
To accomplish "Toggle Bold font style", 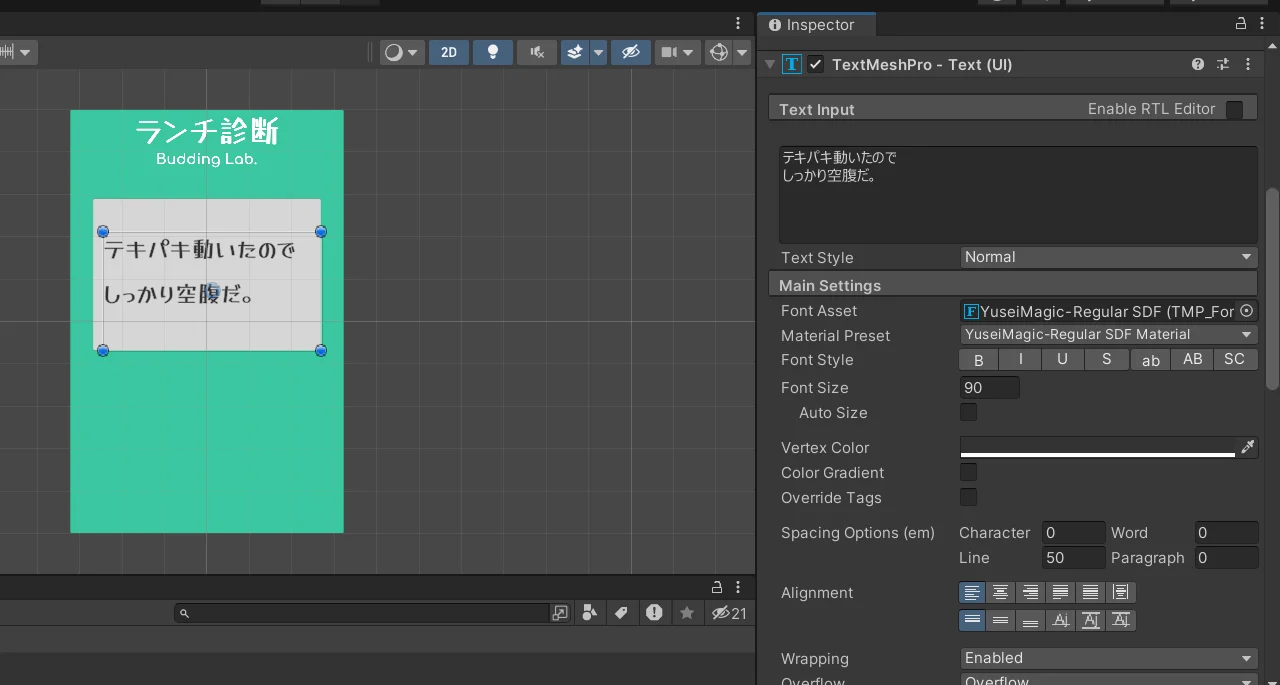I will (x=979, y=360).
